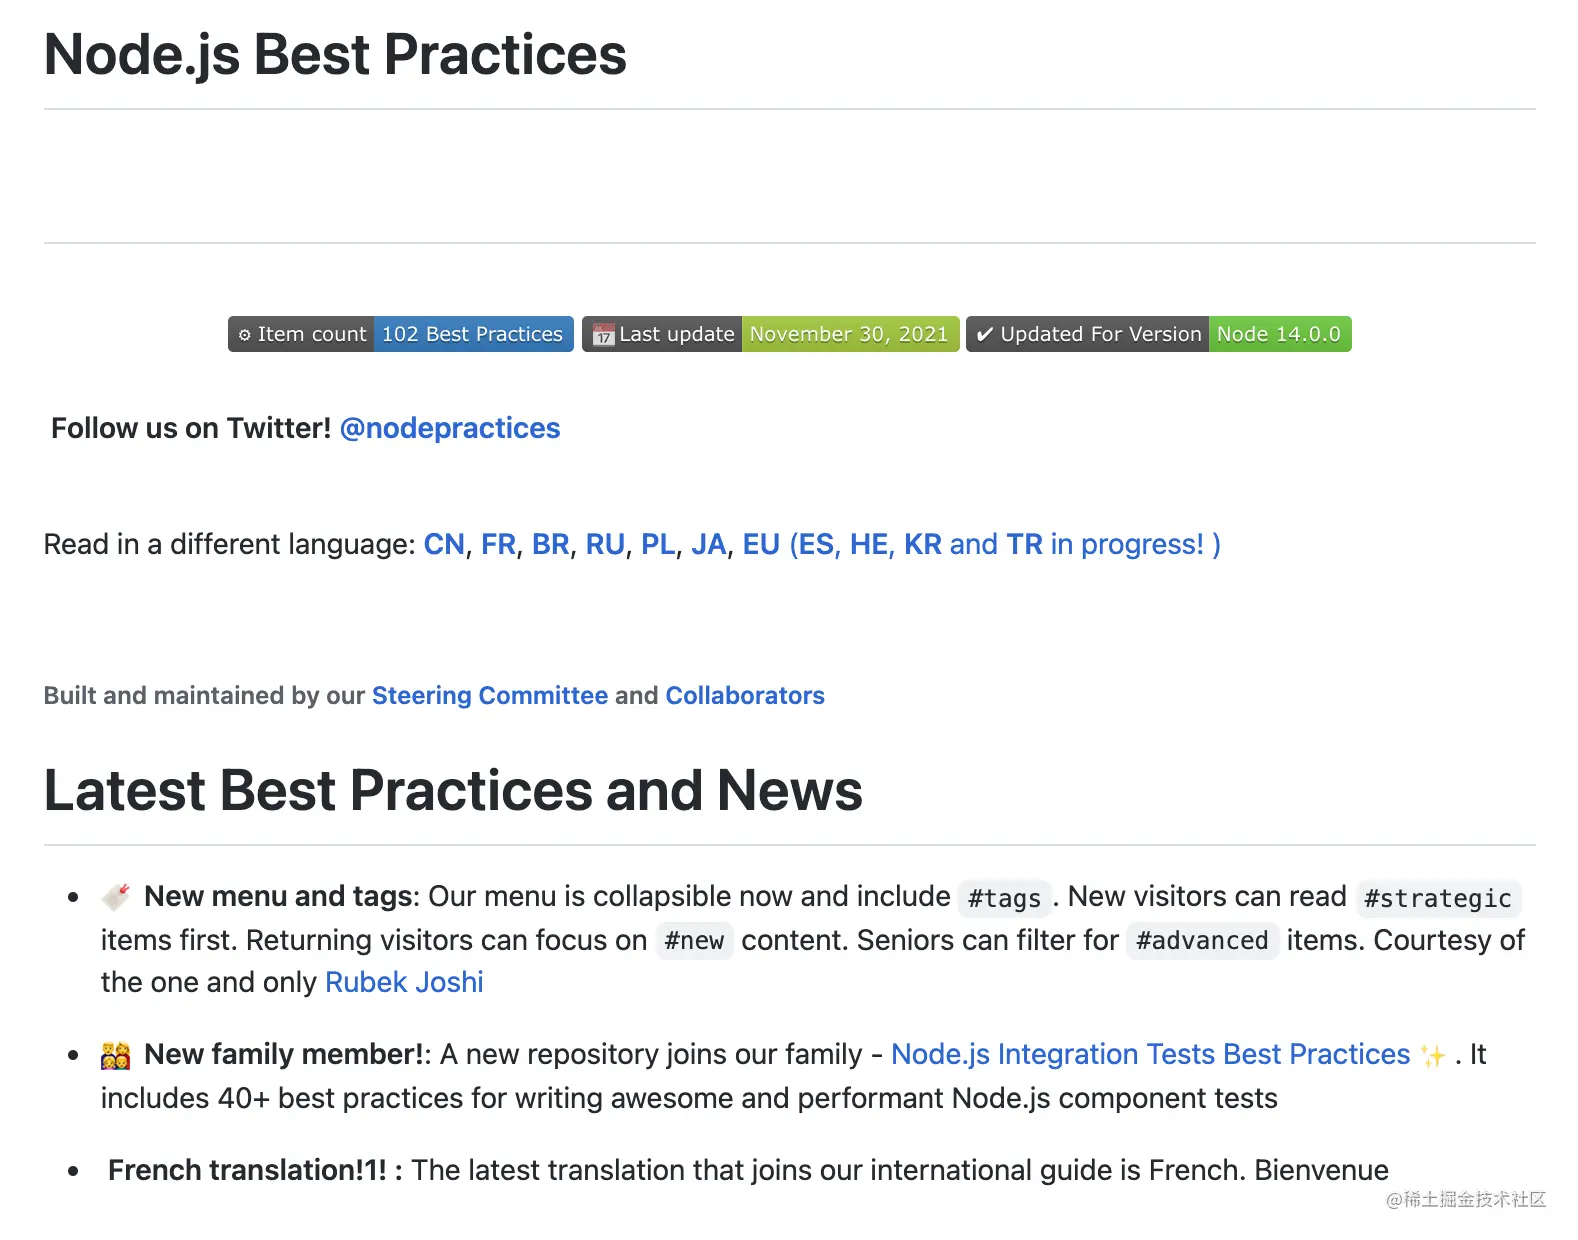Click the EU language link
The width and height of the screenshot is (1578, 1240).
click(x=761, y=544)
